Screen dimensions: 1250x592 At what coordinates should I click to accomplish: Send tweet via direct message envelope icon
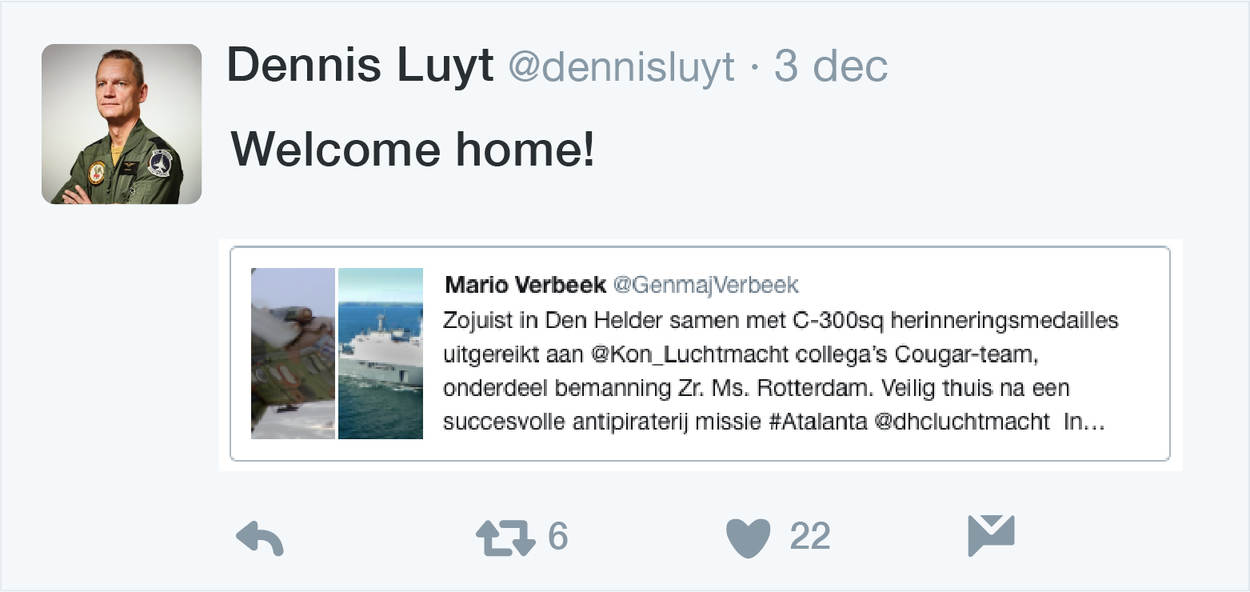click(x=991, y=536)
